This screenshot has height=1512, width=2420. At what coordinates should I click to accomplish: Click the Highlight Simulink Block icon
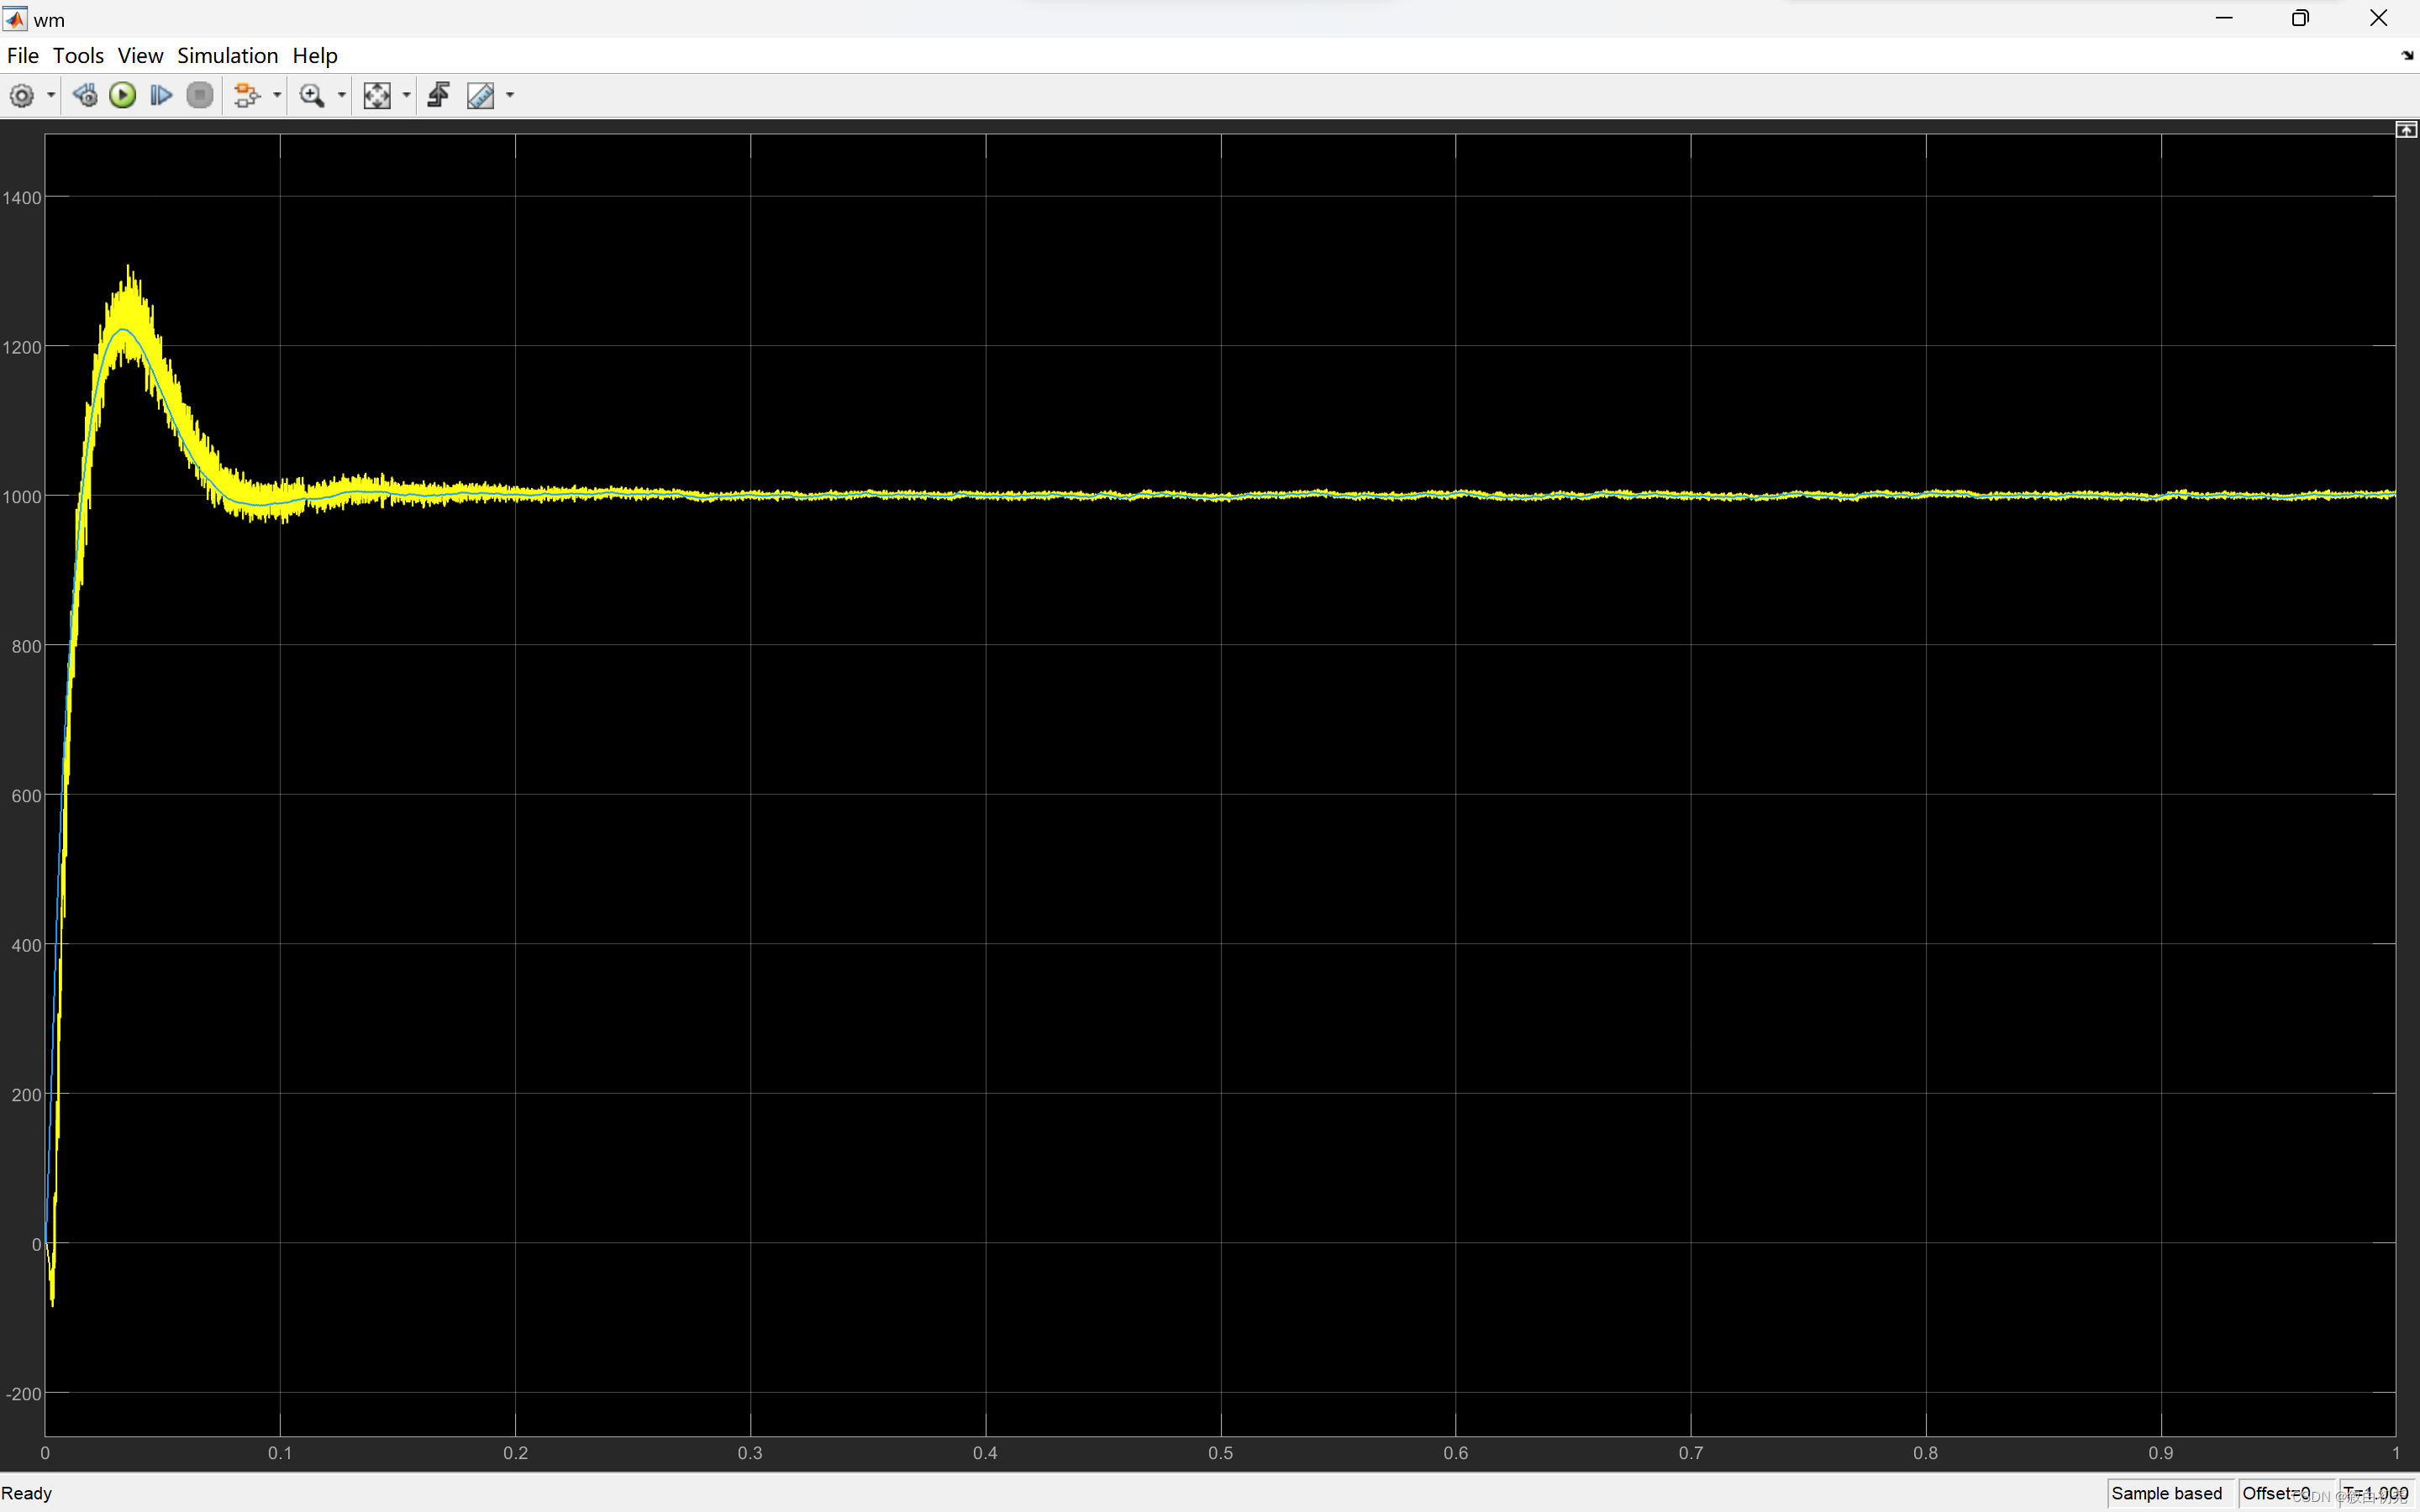point(246,96)
